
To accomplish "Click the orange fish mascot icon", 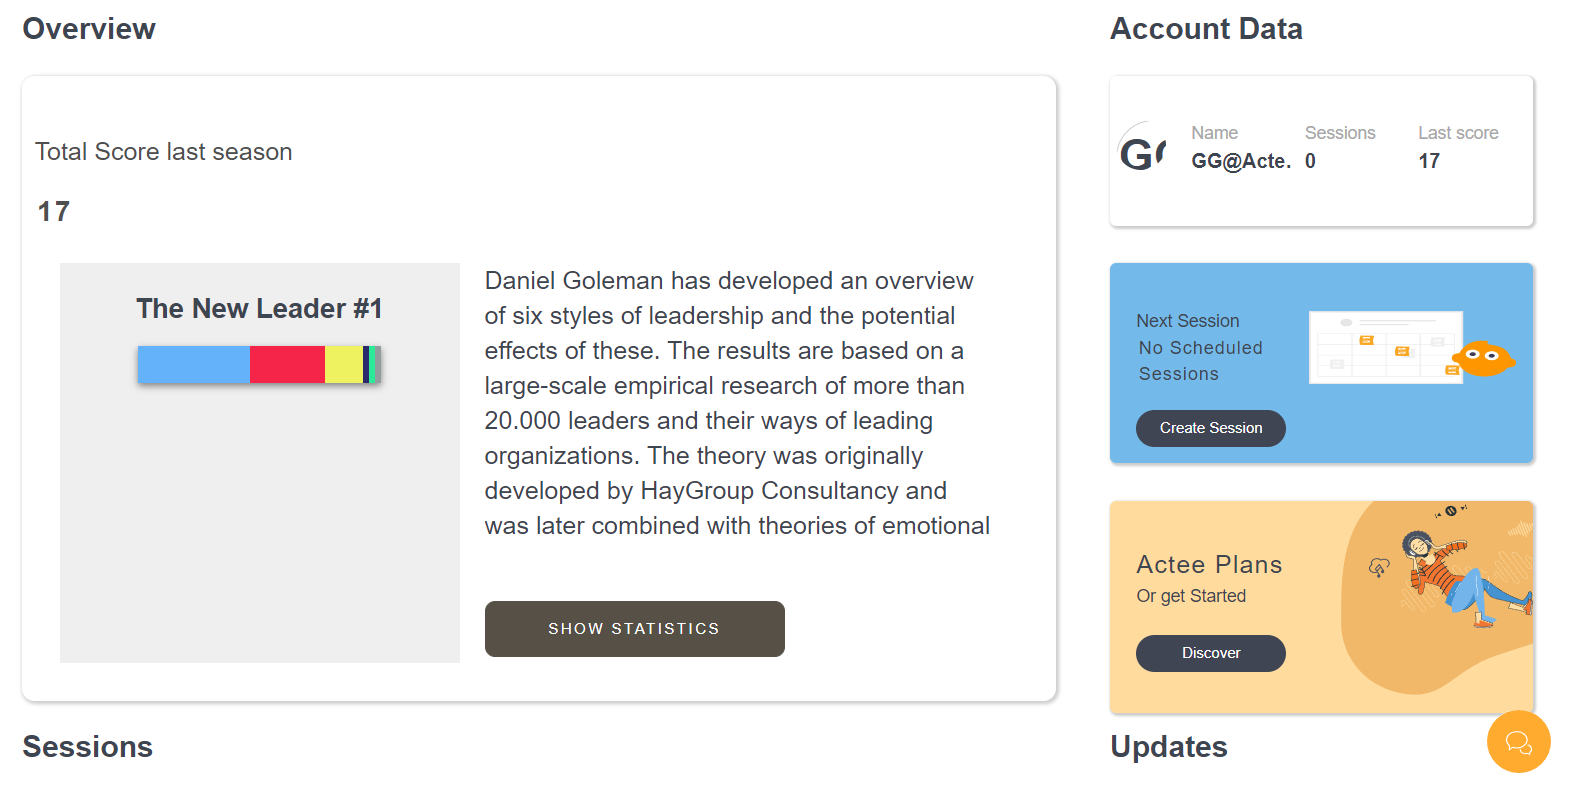I will point(1483,357).
